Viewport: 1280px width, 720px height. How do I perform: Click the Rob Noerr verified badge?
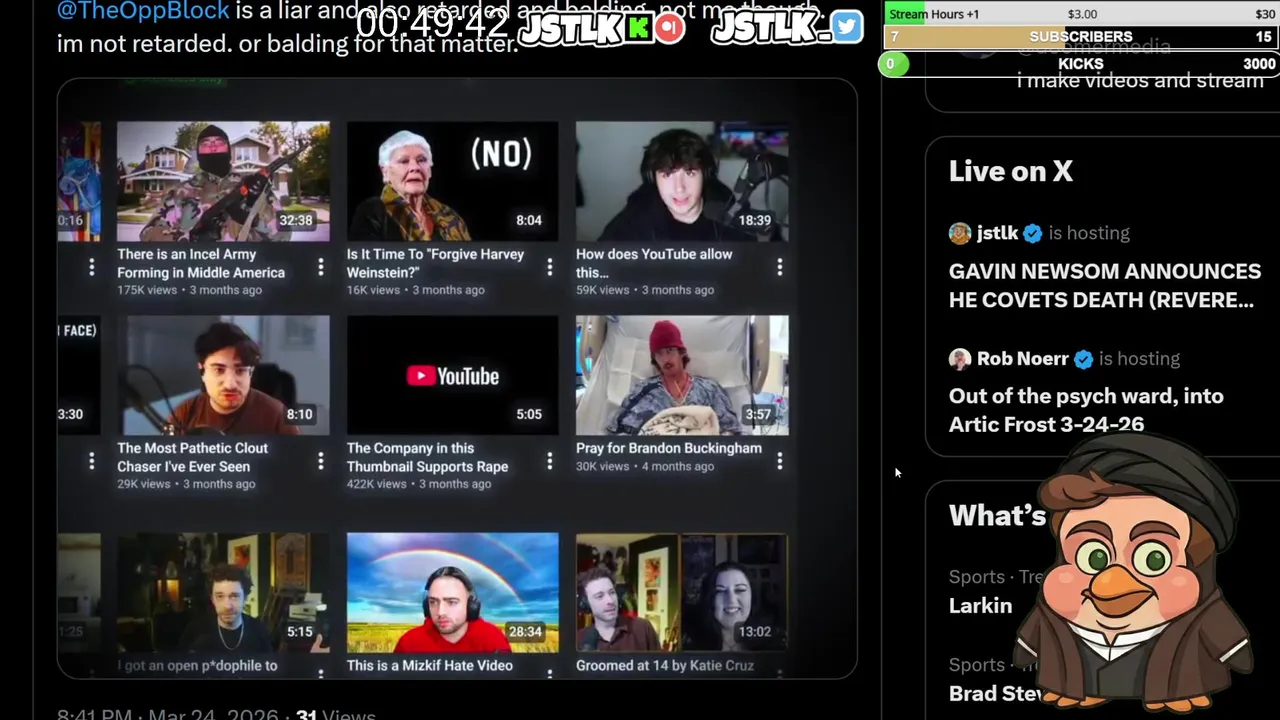tap(1084, 359)
